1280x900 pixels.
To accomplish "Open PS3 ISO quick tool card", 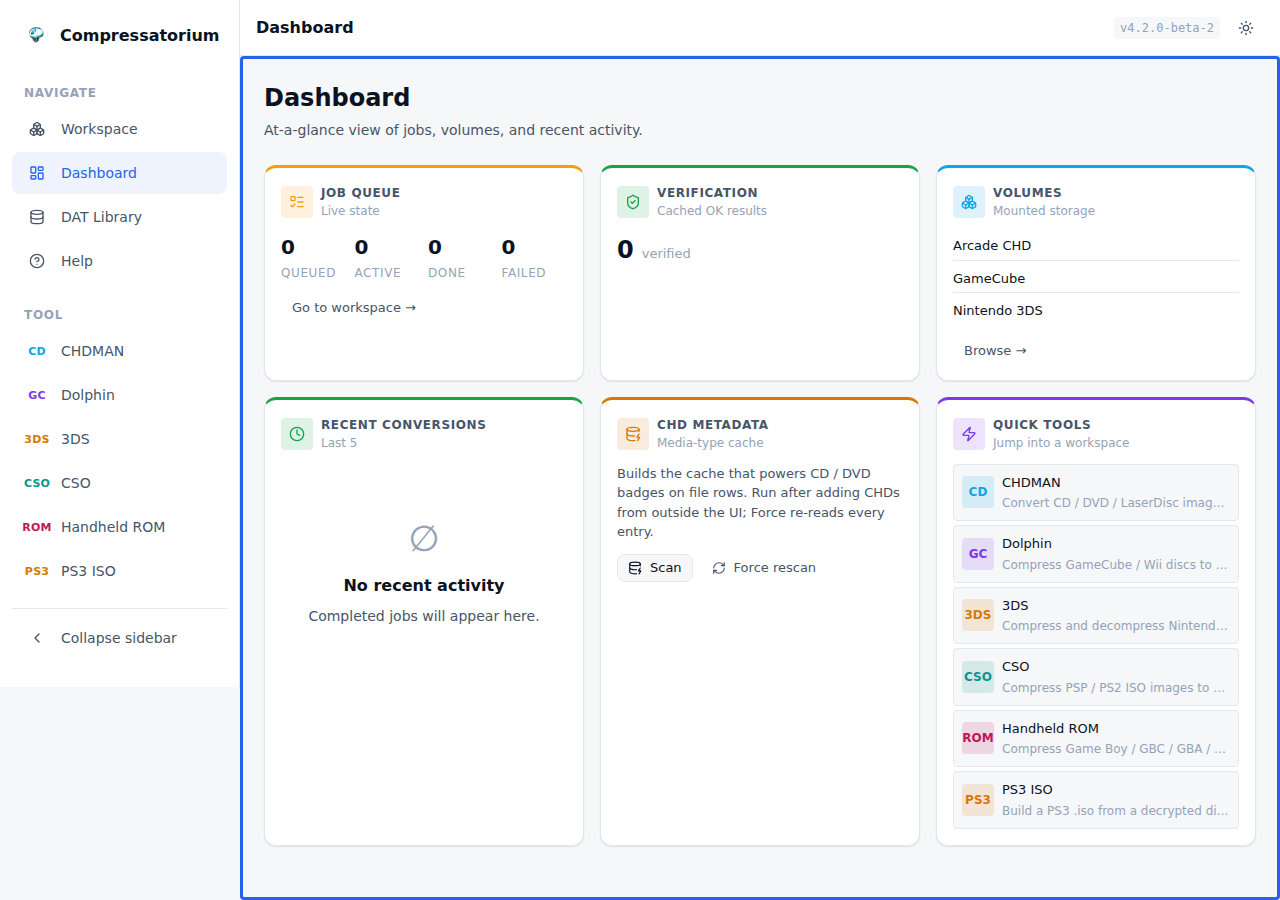I will click(1096, 800).
